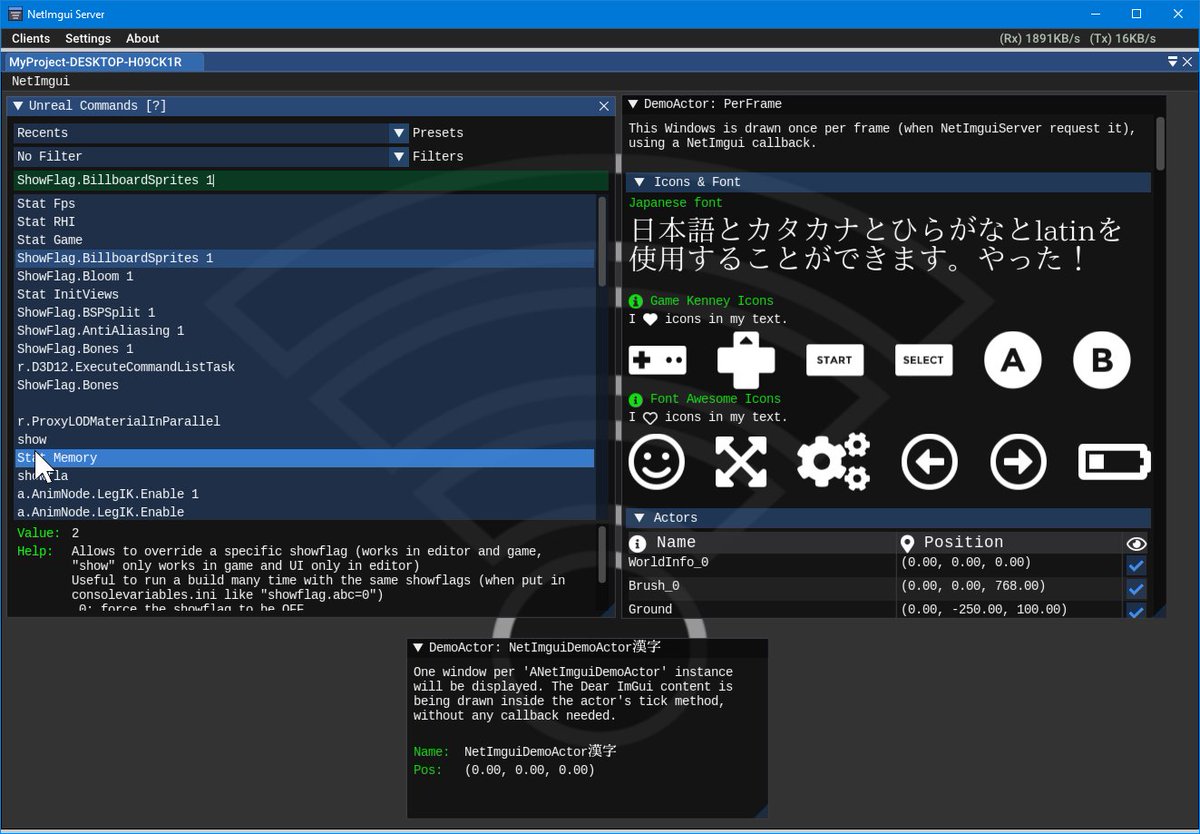Open the NetImgui menu
The image size is (1200, 834).
41,81
